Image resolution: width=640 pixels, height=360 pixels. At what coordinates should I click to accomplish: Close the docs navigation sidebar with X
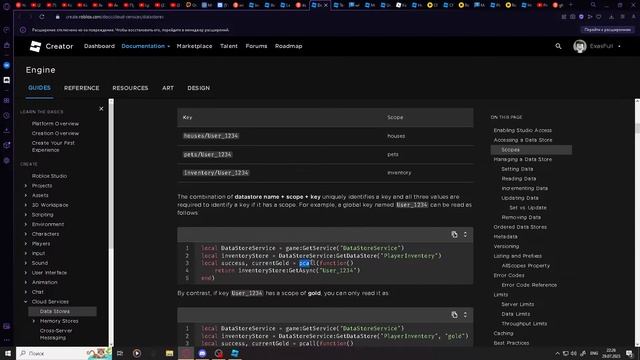[x=101, y=109]
